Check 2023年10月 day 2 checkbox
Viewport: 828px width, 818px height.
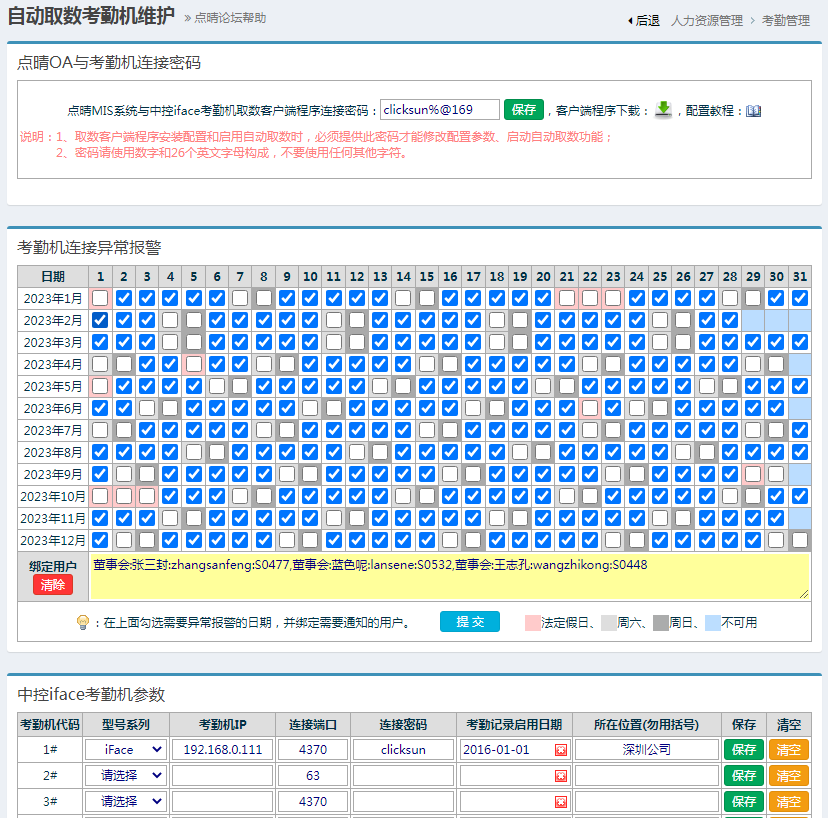coord(124,496)
